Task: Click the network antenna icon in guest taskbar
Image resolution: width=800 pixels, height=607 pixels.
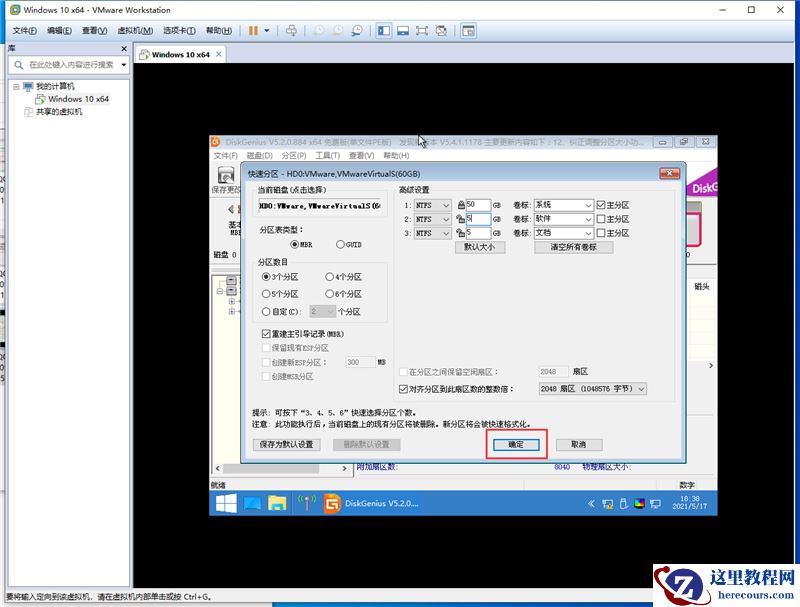Action: [x=307, y=503]
